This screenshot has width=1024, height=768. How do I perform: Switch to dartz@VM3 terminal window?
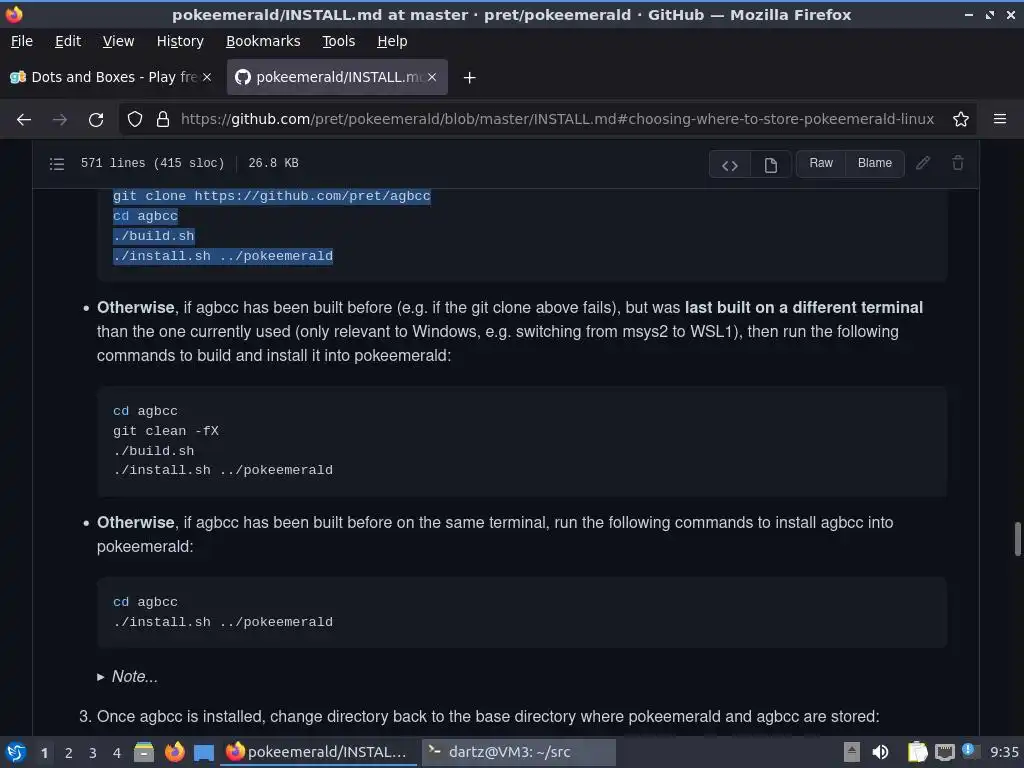tap(519, 752)
